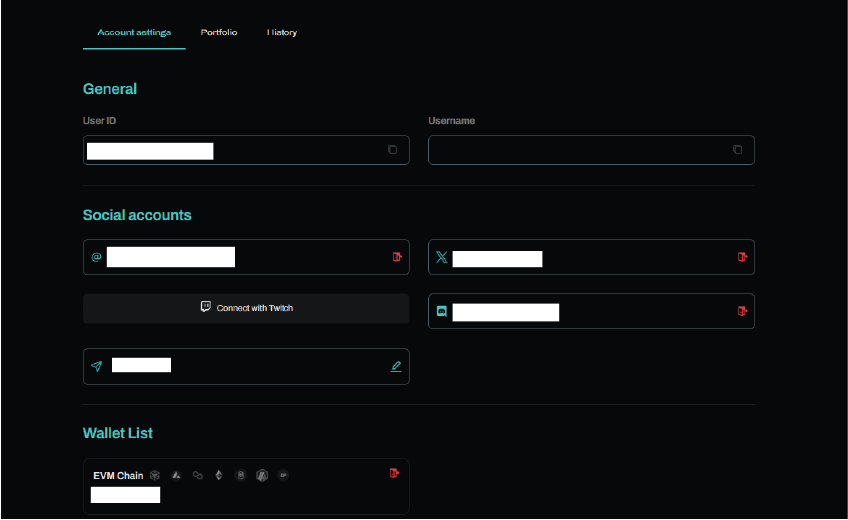Click the Social accounts heading

click(x=137, y=215)
